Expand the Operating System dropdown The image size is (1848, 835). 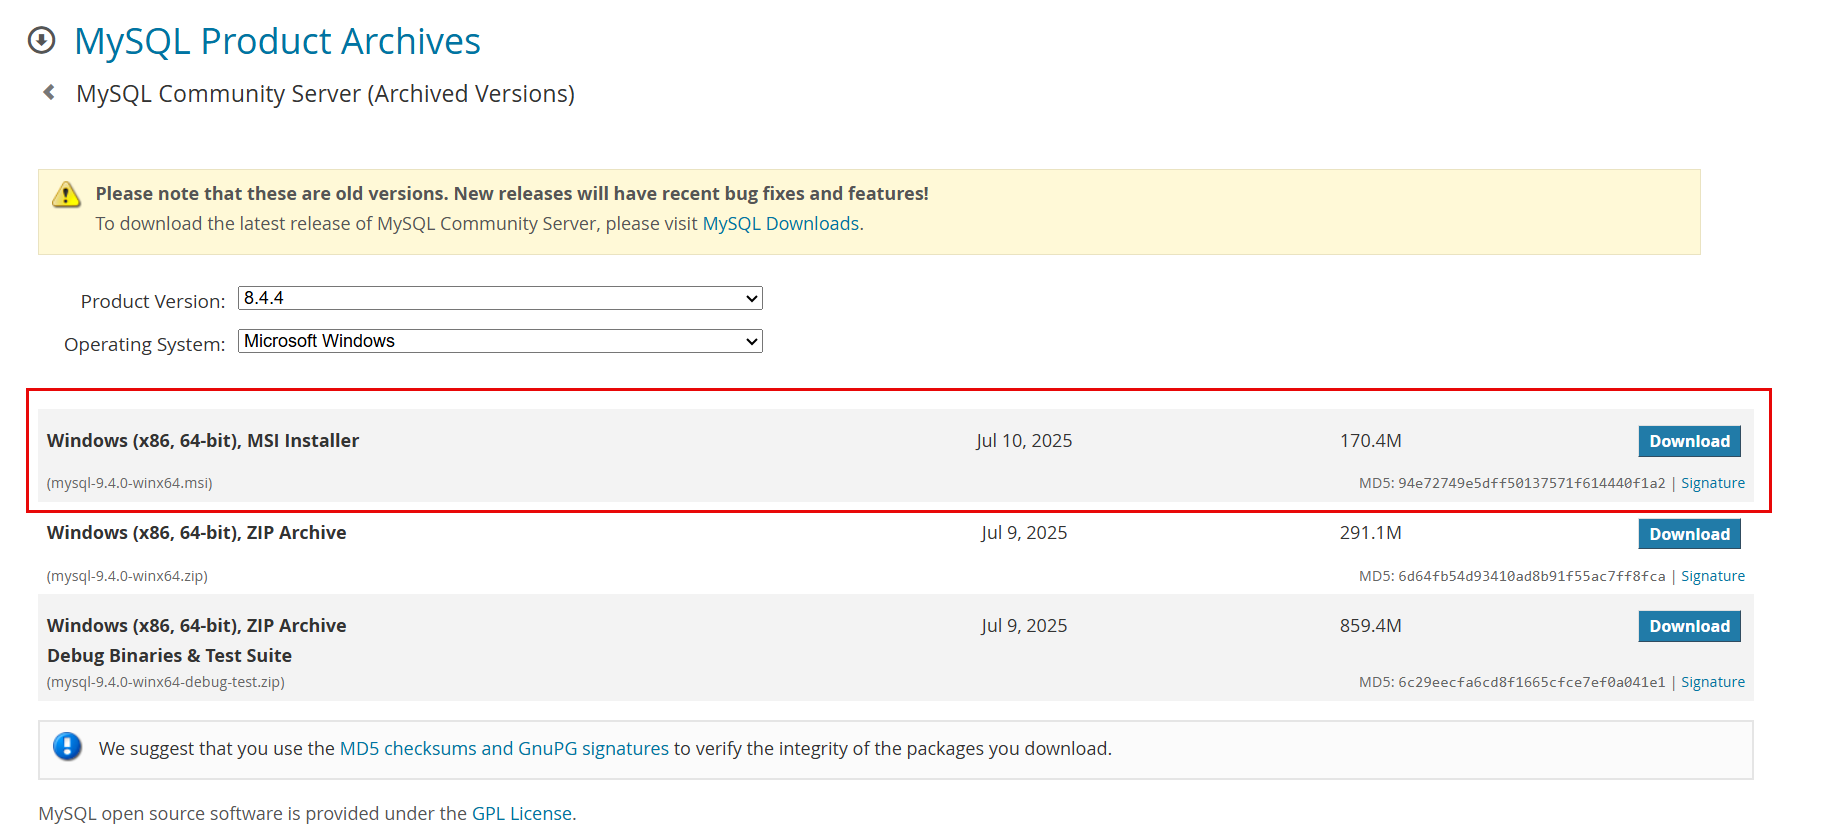click(500, 341)
